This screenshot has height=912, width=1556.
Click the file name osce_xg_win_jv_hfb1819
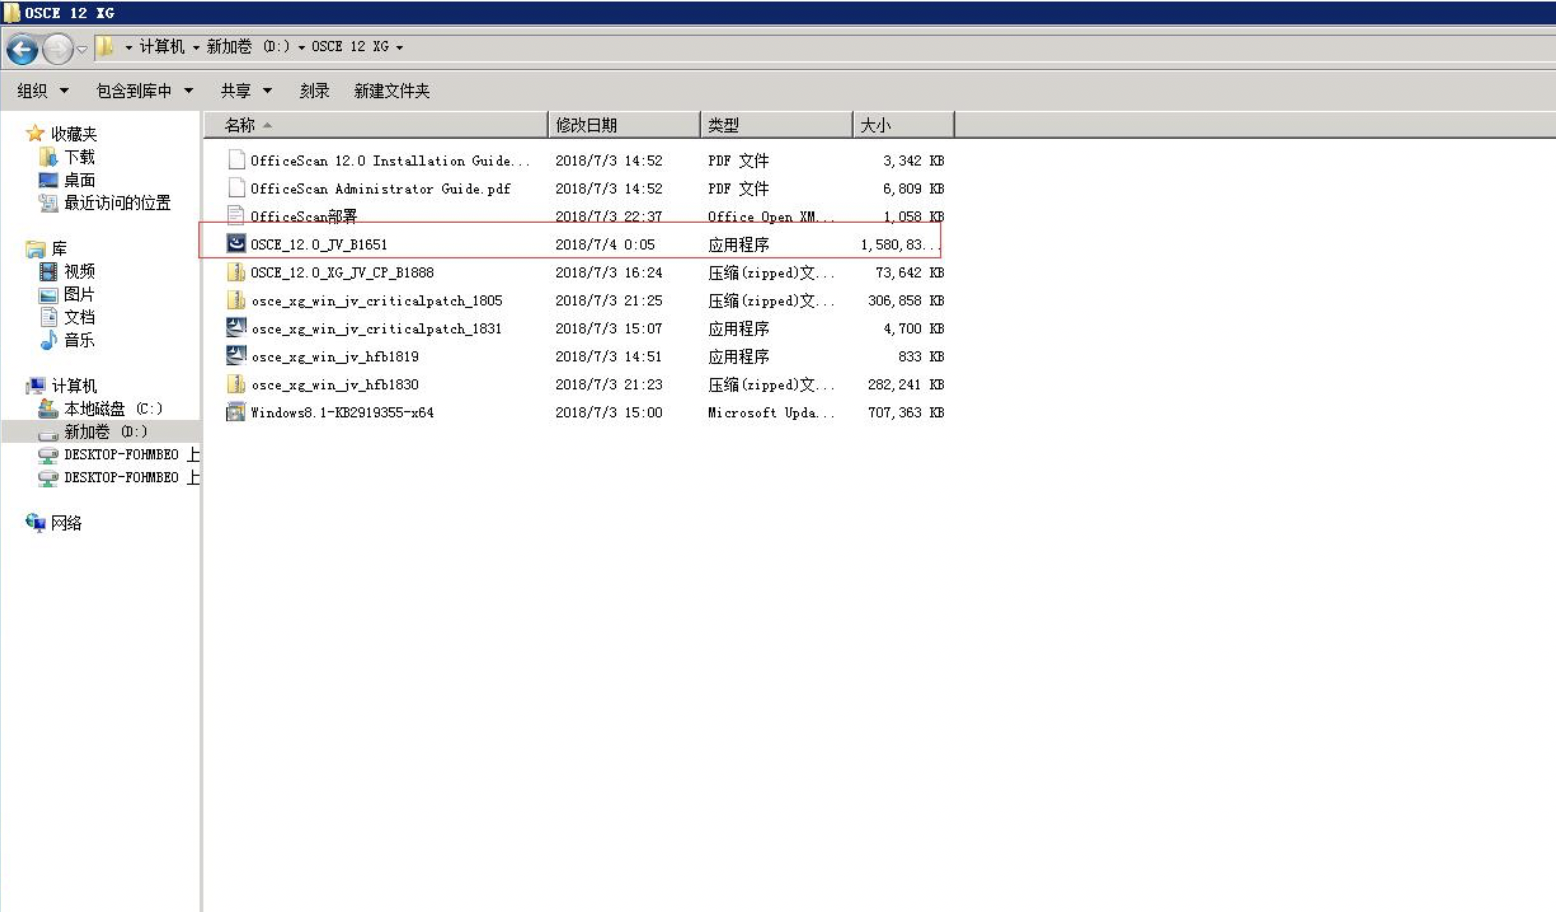pos(335,356)
